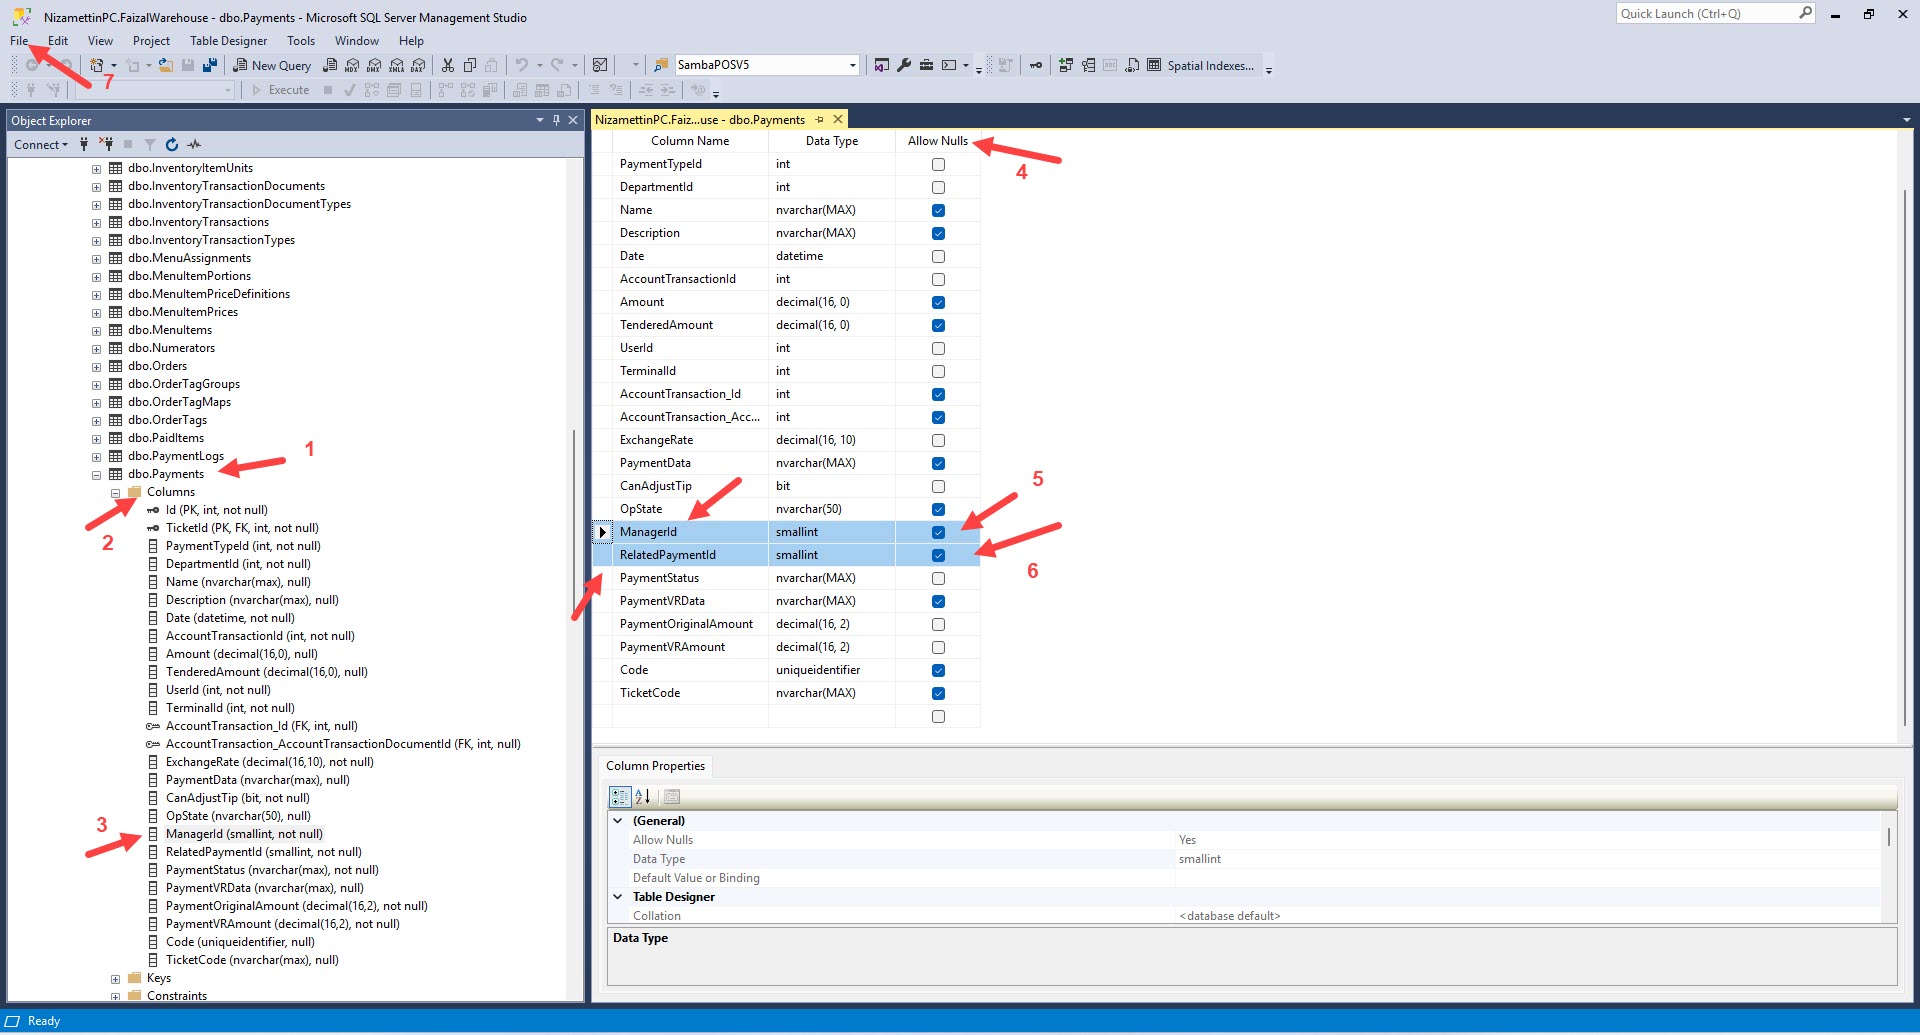Expand the Keys folder
1920x1035 pixels.
click(116, 979)
